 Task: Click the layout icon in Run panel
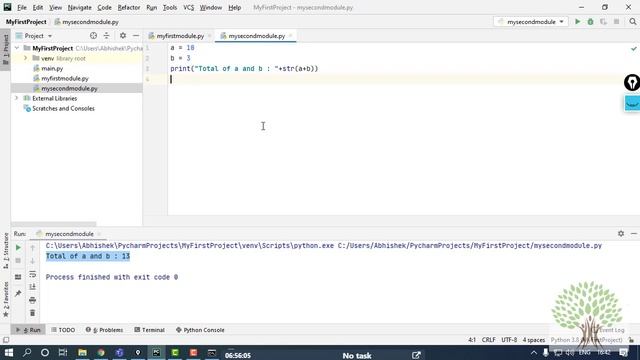(18, 277)
